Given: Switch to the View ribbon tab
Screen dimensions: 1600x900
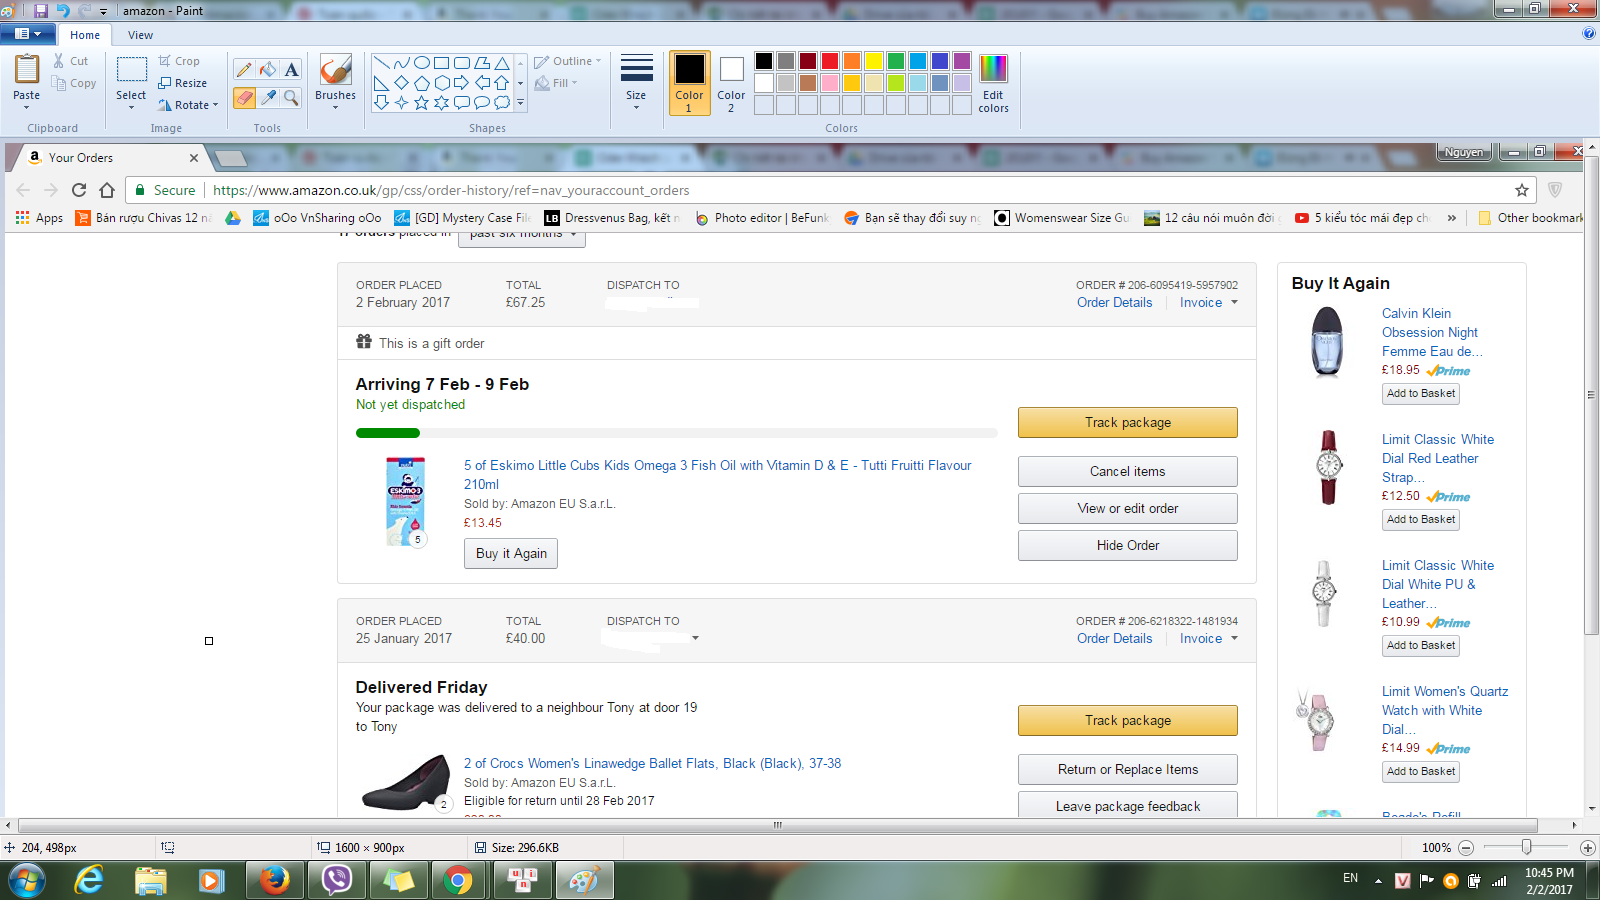Looking at the screenshot, I should tap(140, 35).
